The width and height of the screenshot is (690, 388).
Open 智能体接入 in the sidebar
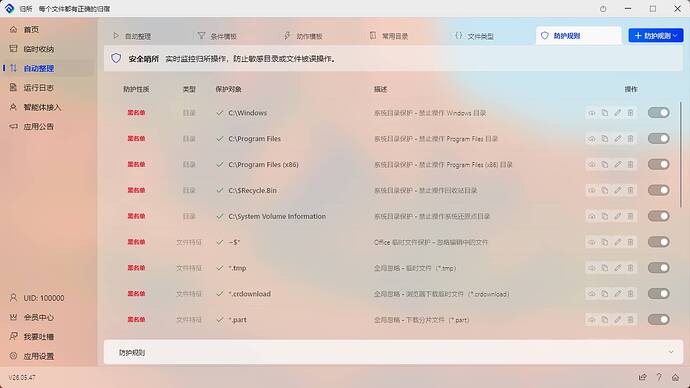pyautogui.click(x=48, y=107)
